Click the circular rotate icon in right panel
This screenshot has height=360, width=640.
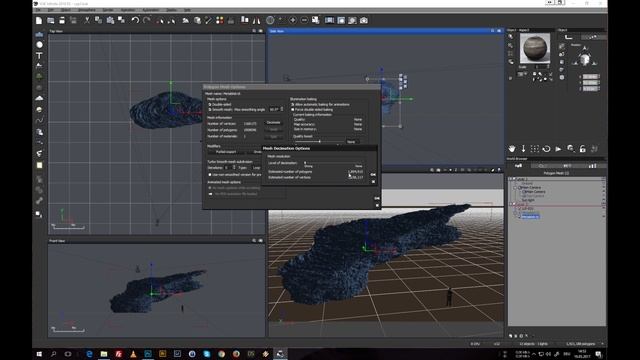(547, 149)
